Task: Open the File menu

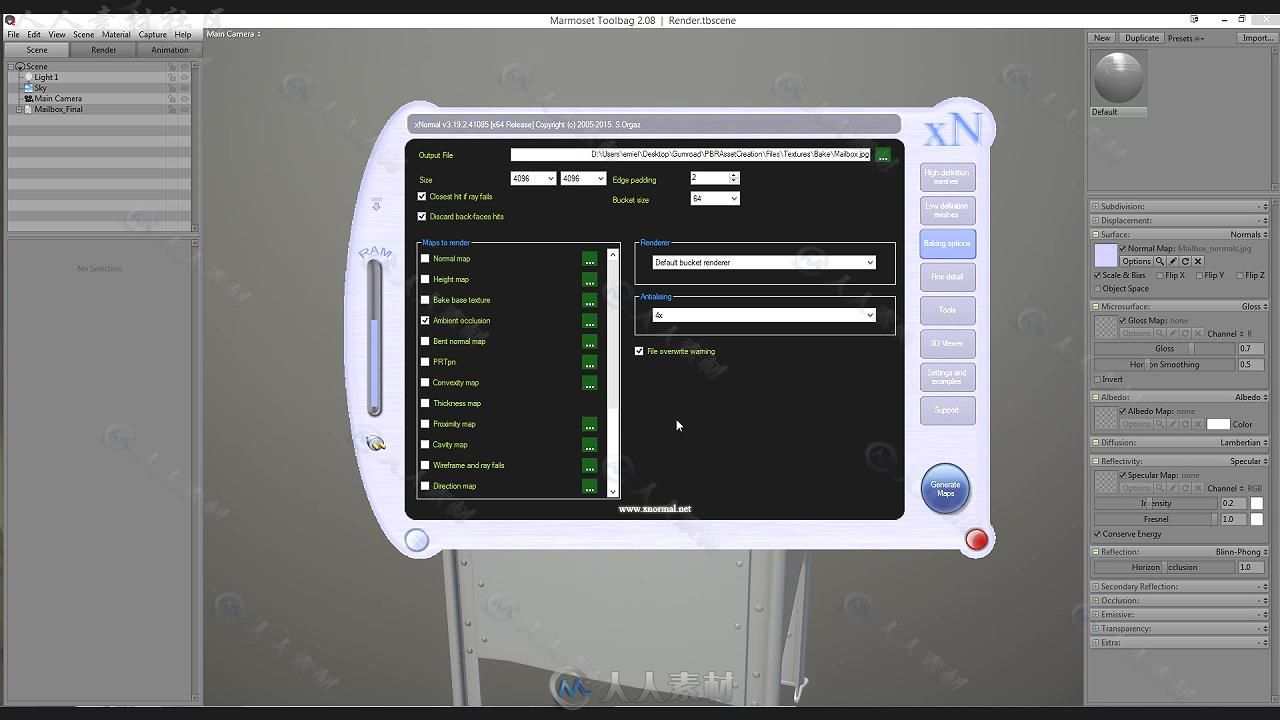Action: [x=14, y=34]
